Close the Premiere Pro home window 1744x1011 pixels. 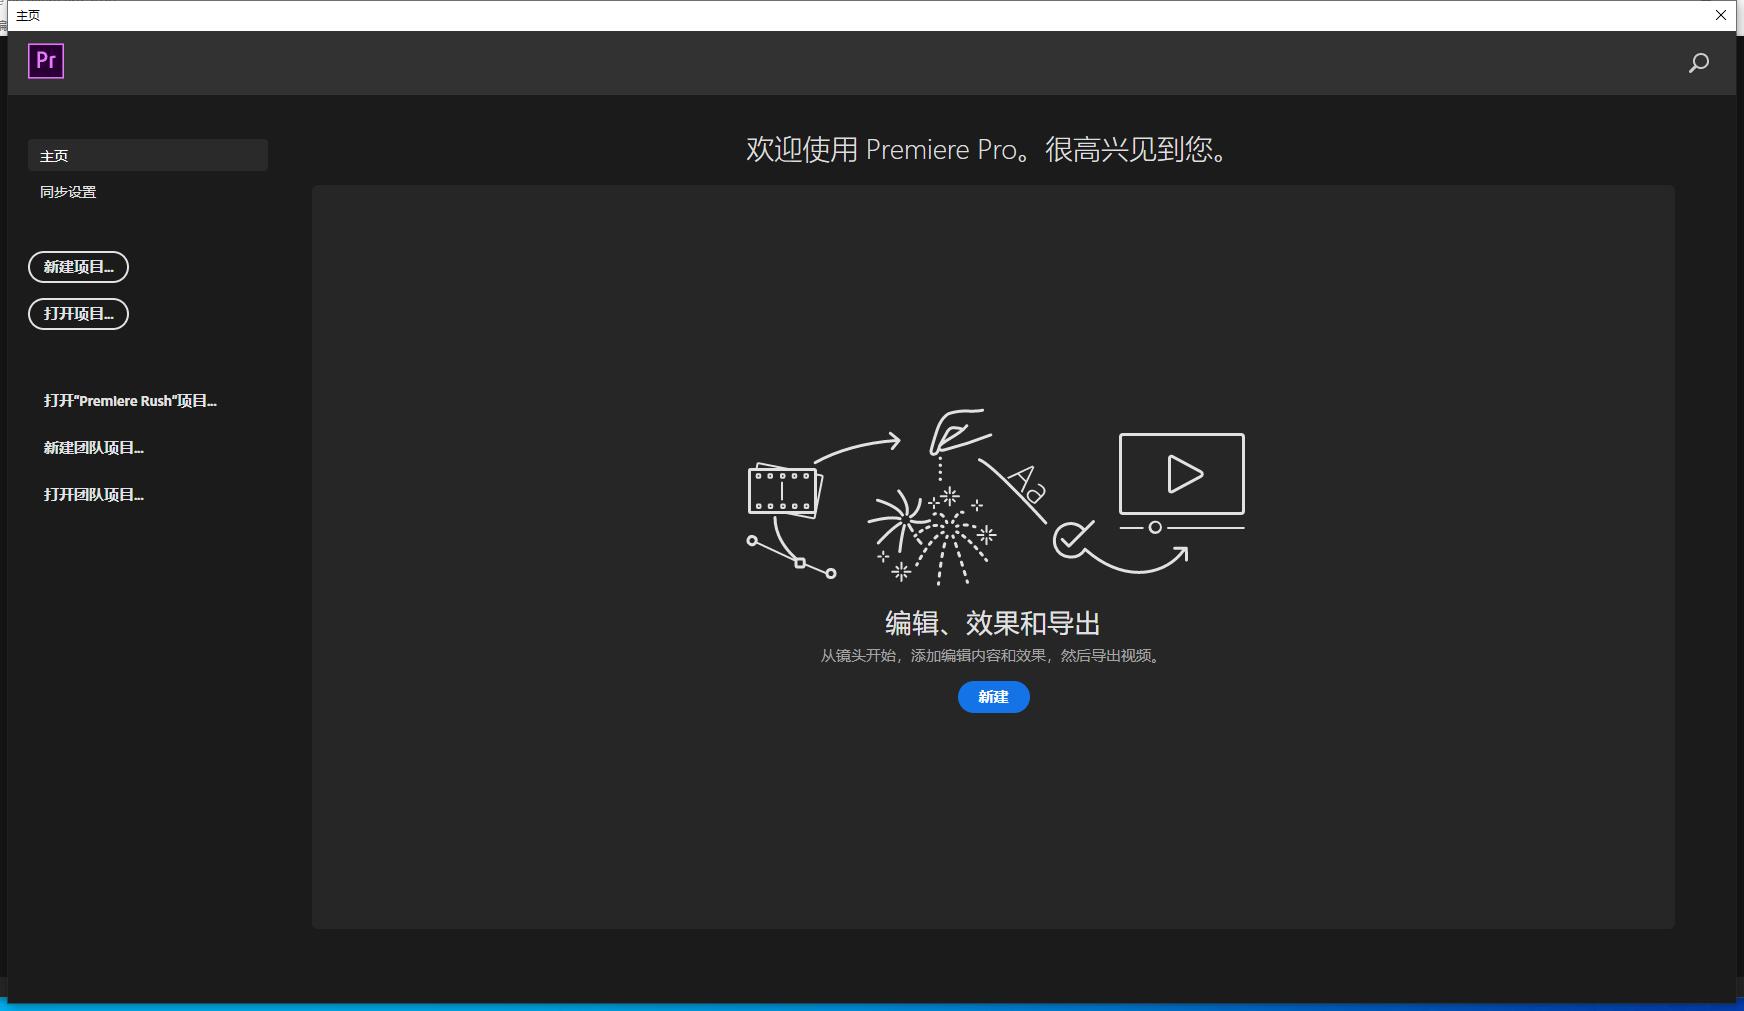(1721, 15)
